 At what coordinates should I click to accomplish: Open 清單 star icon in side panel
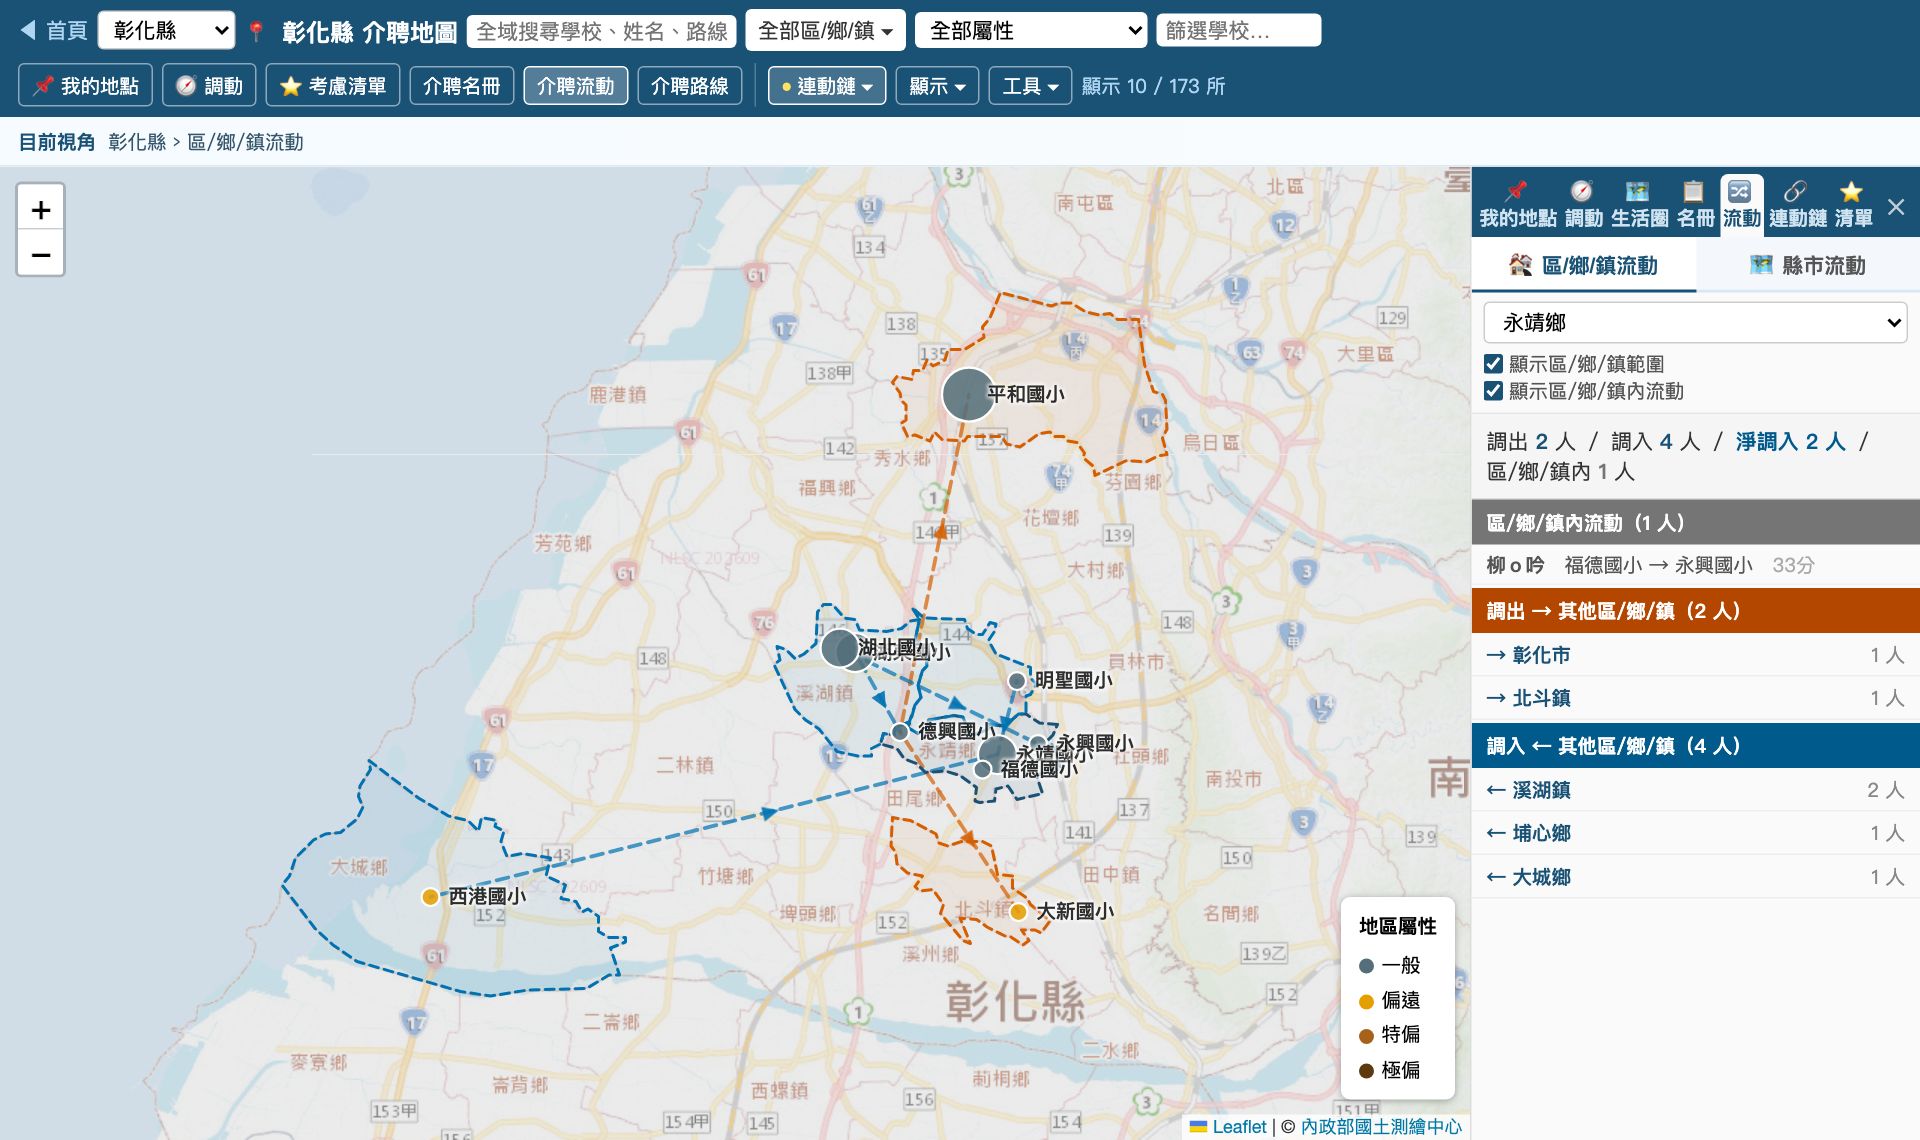[1853, 205]
